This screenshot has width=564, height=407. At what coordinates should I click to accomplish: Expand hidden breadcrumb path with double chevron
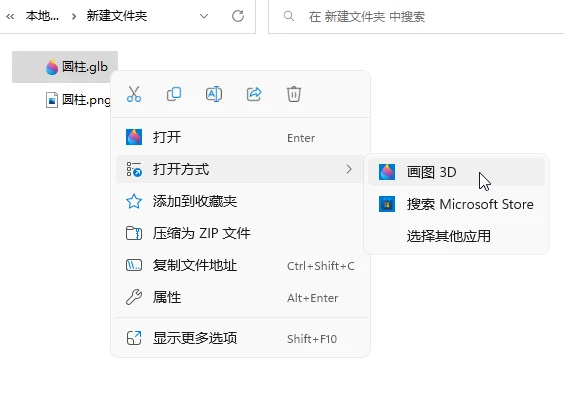(x=10, y=16)
